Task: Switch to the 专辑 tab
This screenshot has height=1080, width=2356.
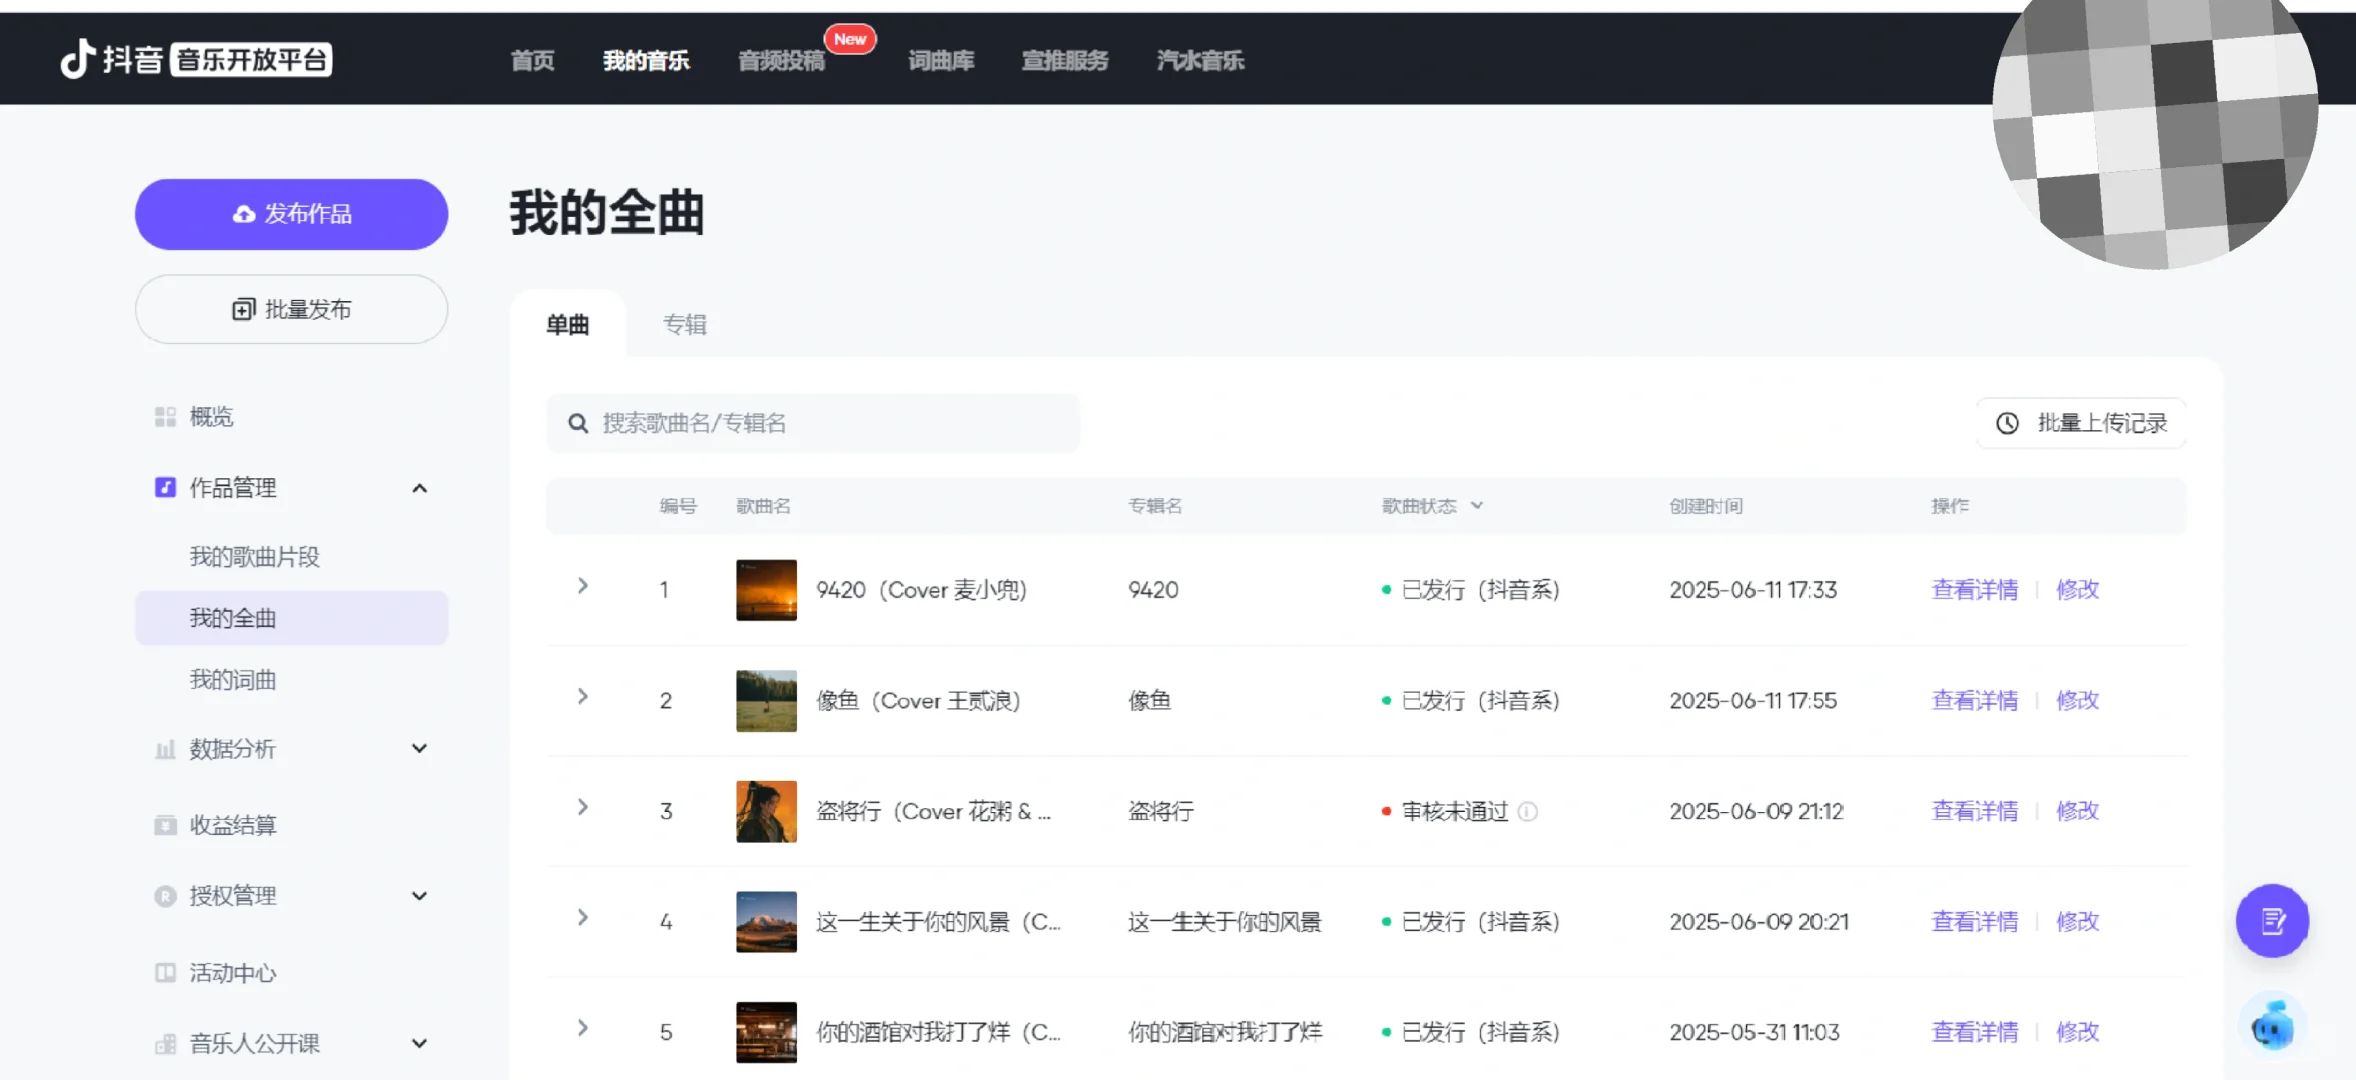Action: tap(685, 324)
